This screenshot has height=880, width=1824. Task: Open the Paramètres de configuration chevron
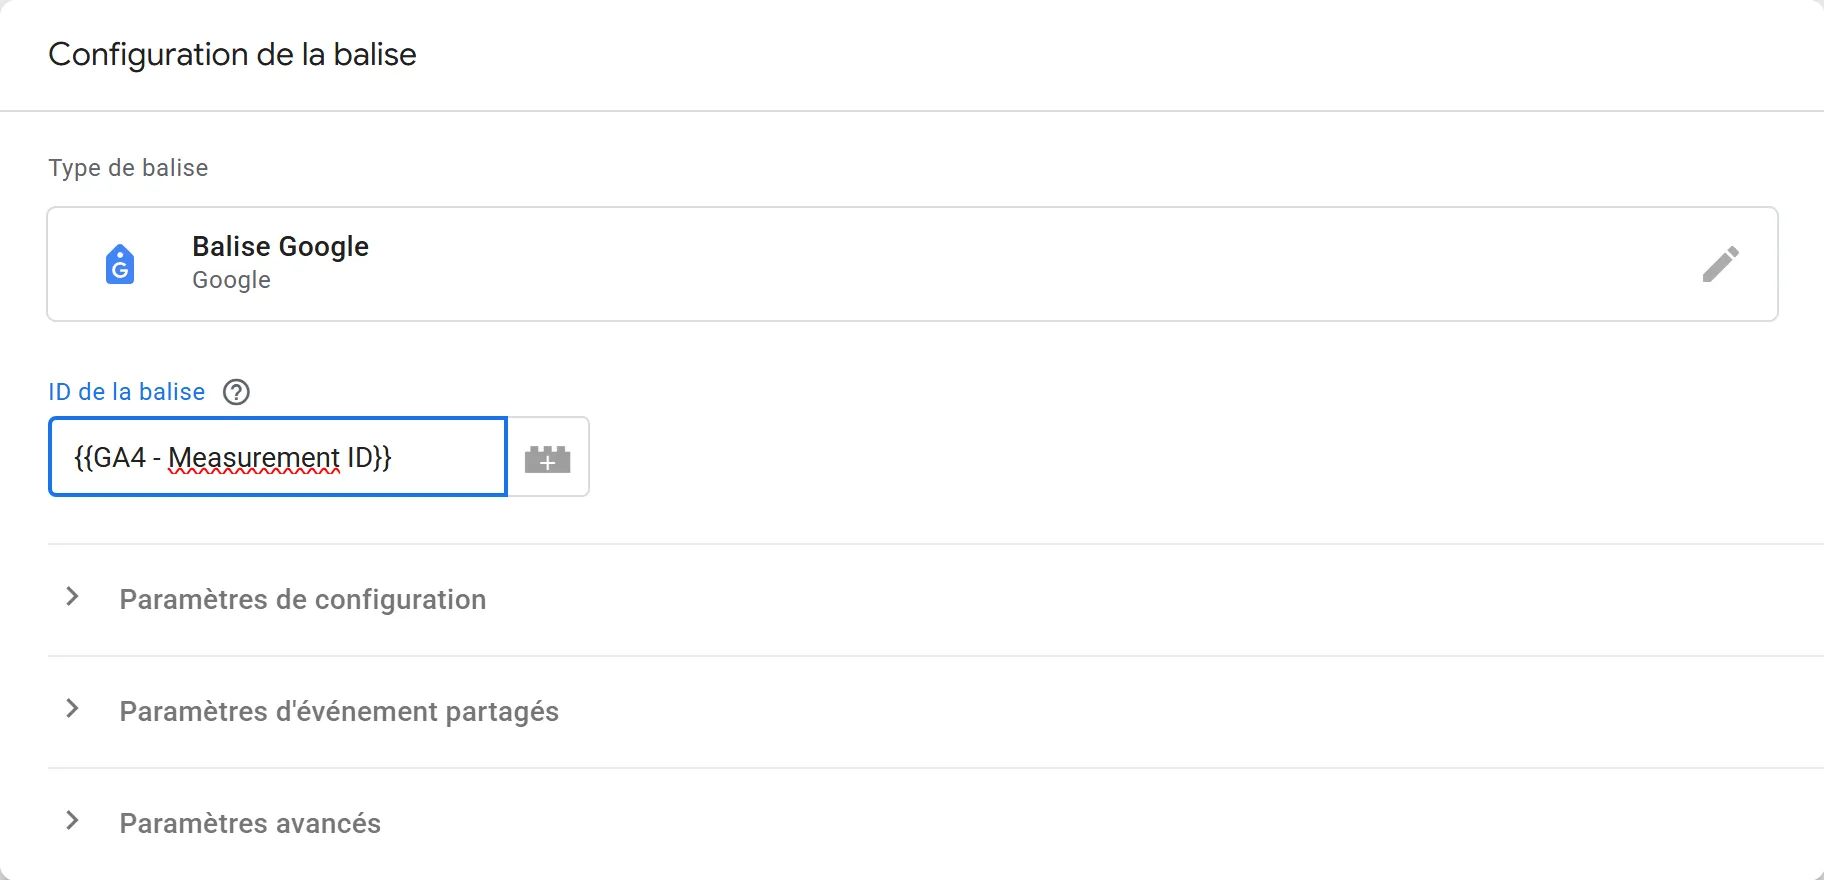71,597
